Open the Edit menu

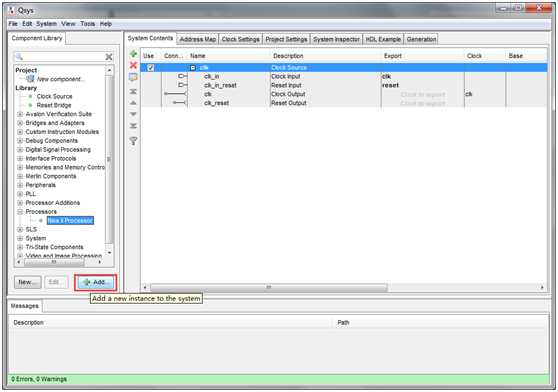coord(27,24)
